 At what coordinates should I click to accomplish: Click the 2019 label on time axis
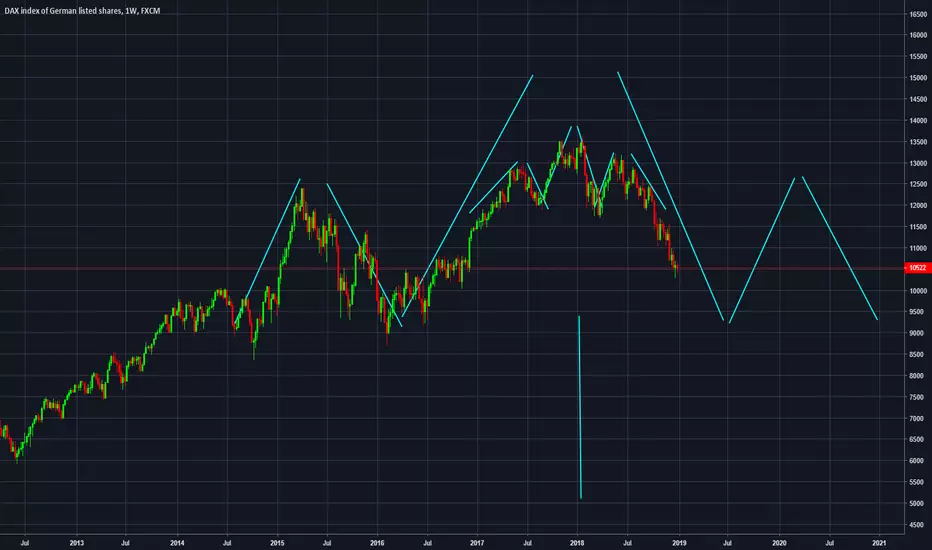pyautogui.click(x=679, y=543)
